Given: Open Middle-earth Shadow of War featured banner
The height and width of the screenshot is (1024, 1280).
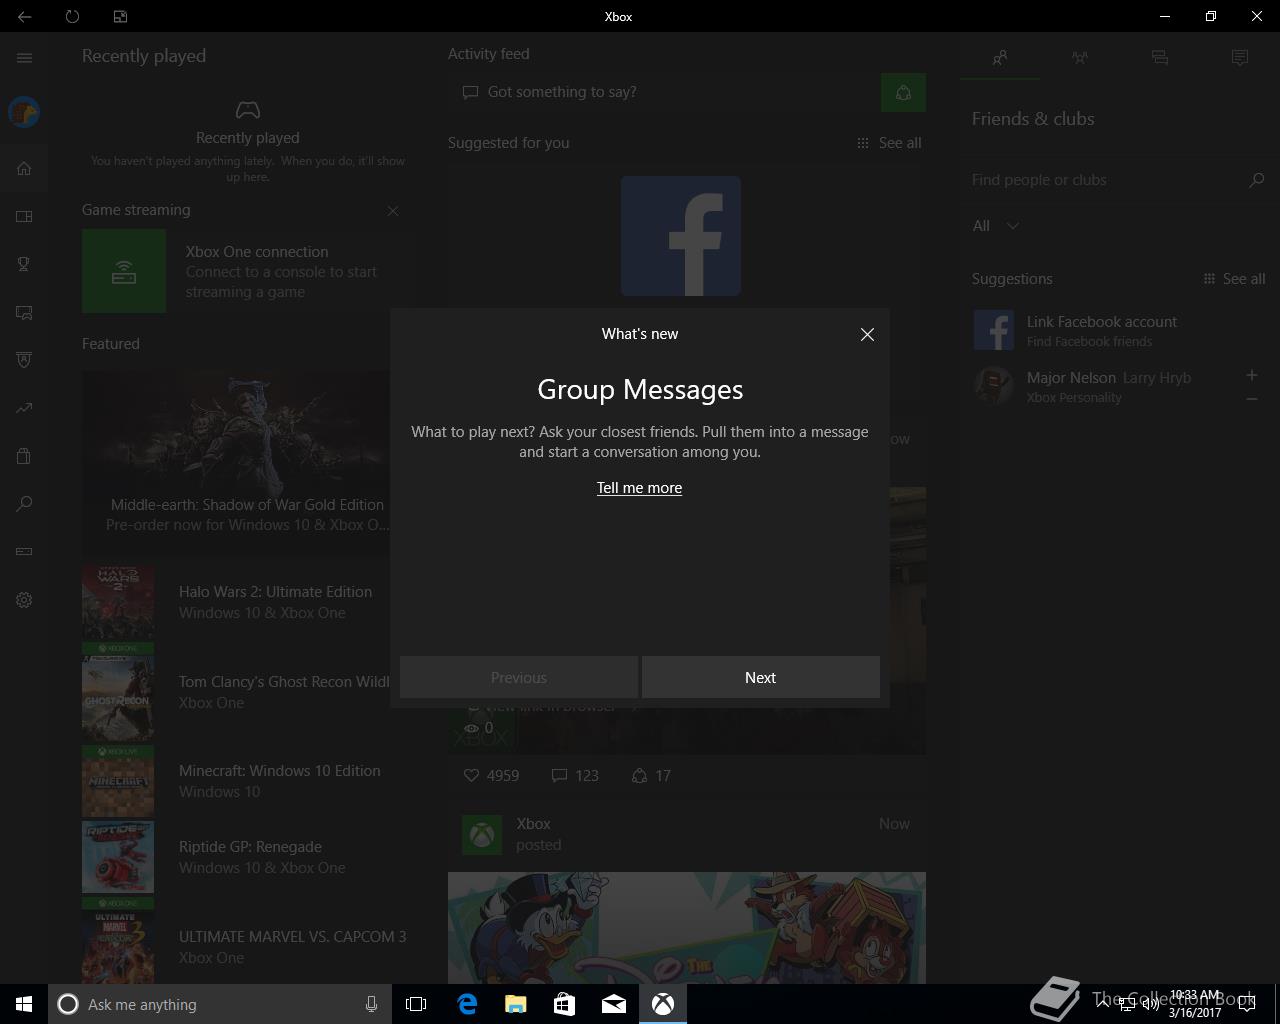Looking at the screenshot, I should (247, 463).
